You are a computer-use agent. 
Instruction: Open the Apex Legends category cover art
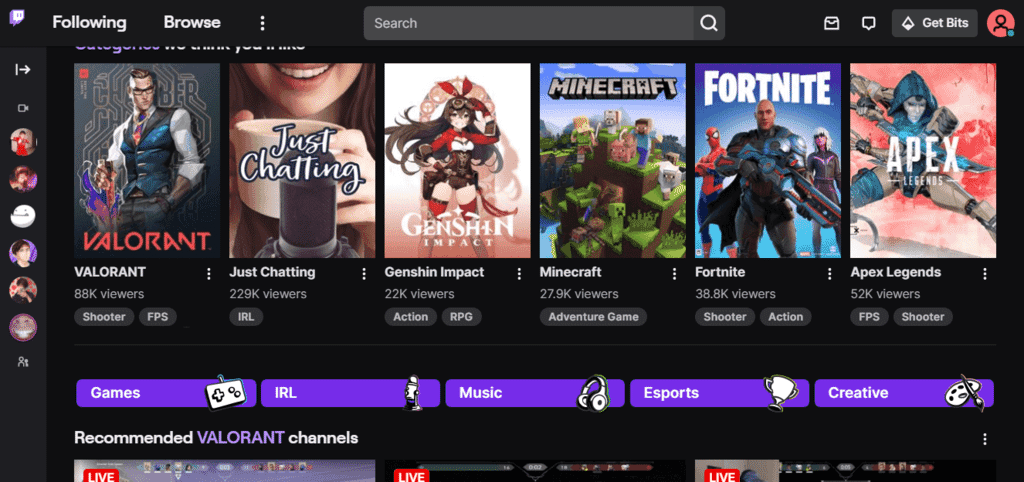pos(923,161)
